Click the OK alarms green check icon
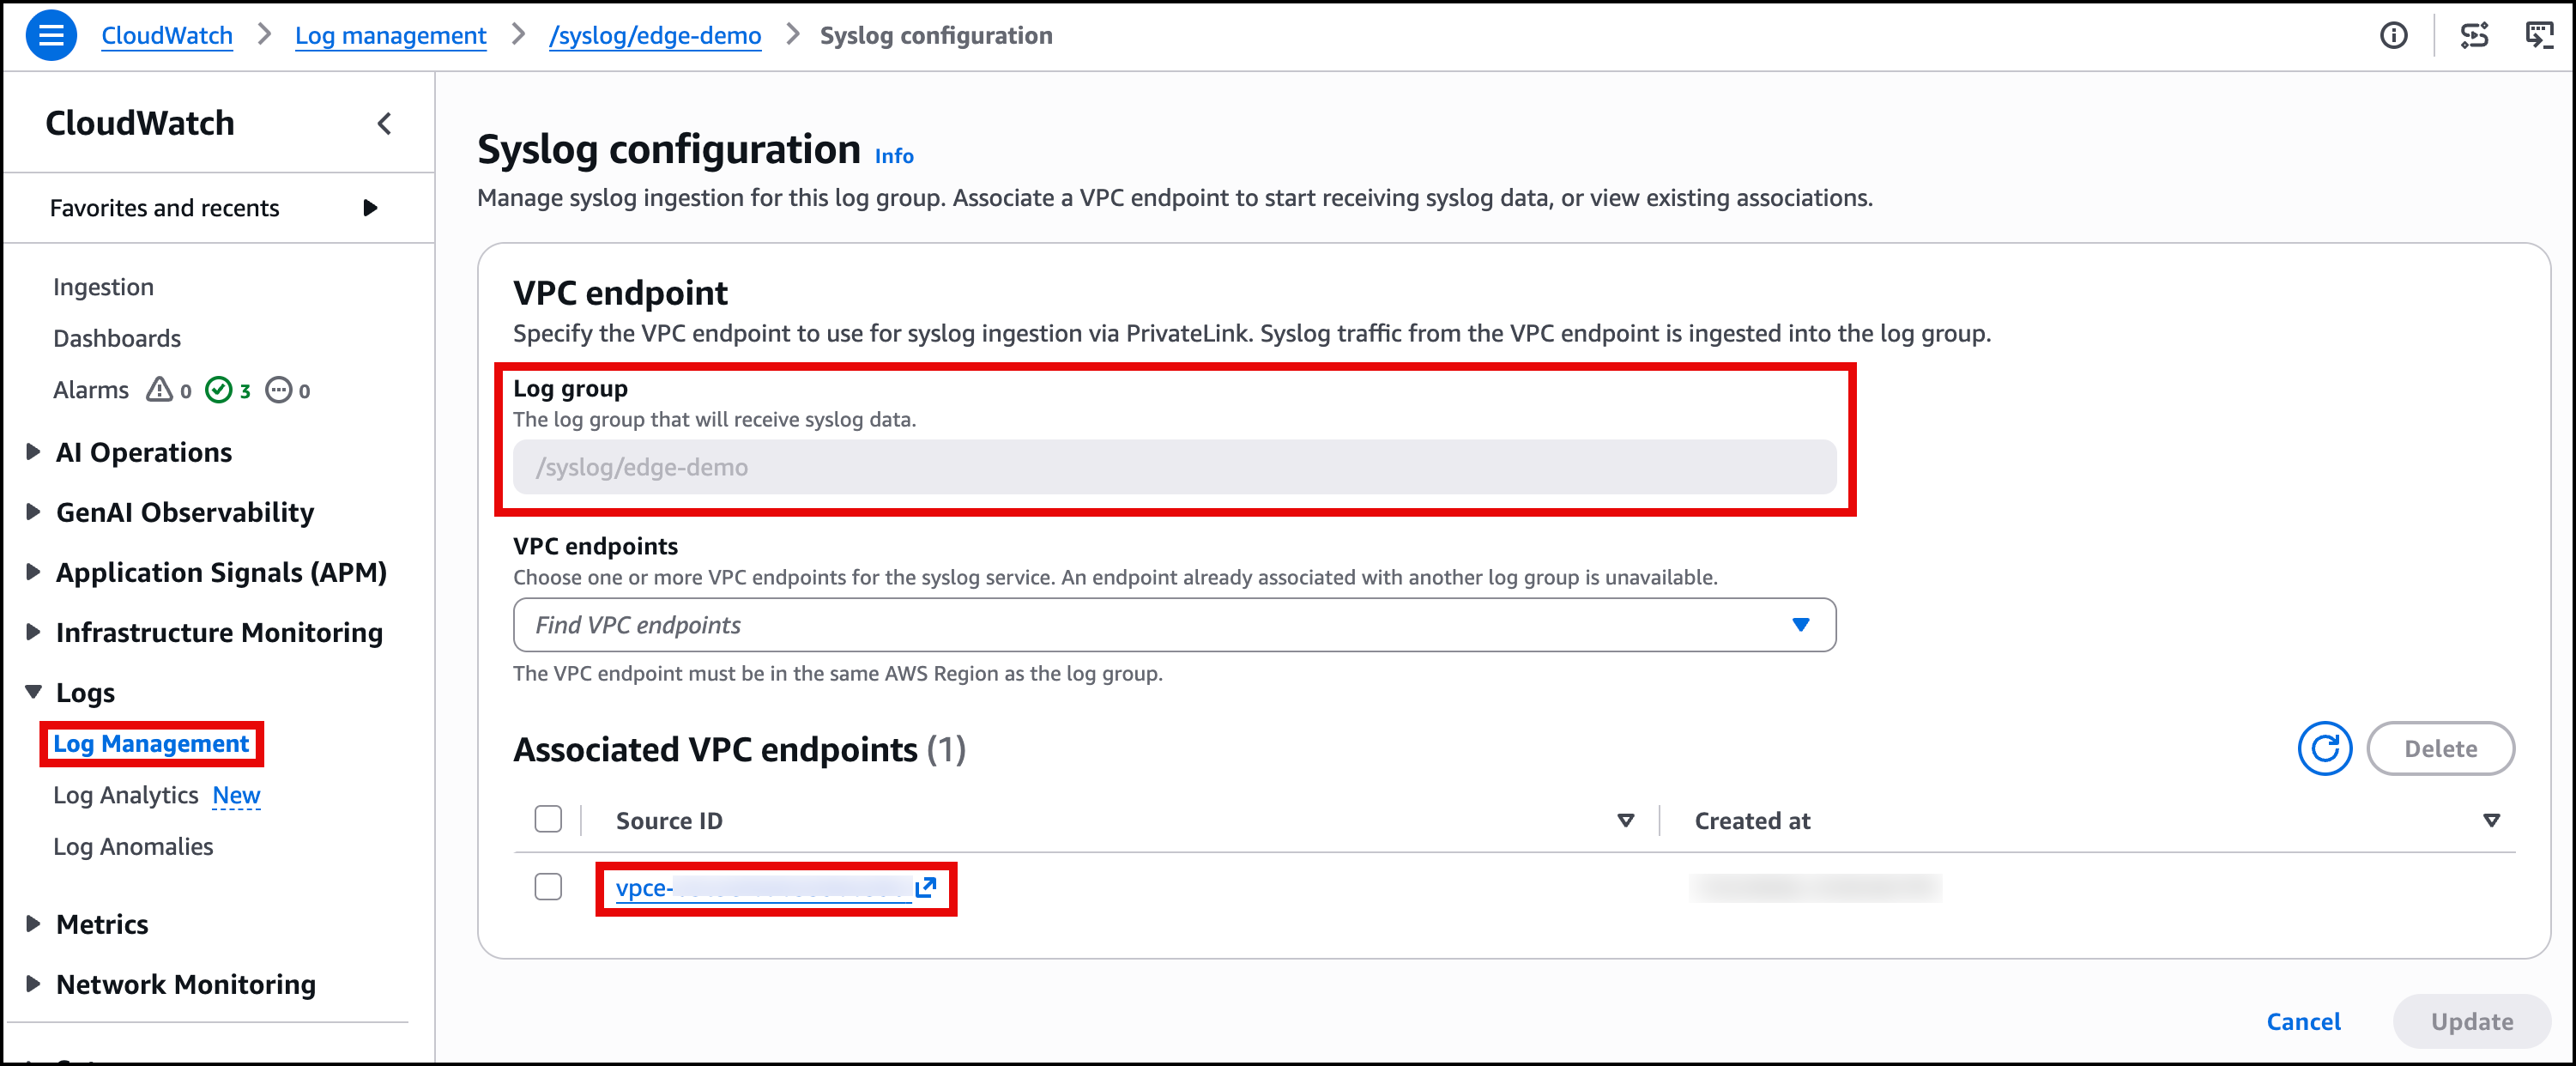Image resolution: width=2576 pixels, height=1066 pixels. pos(218,390)
